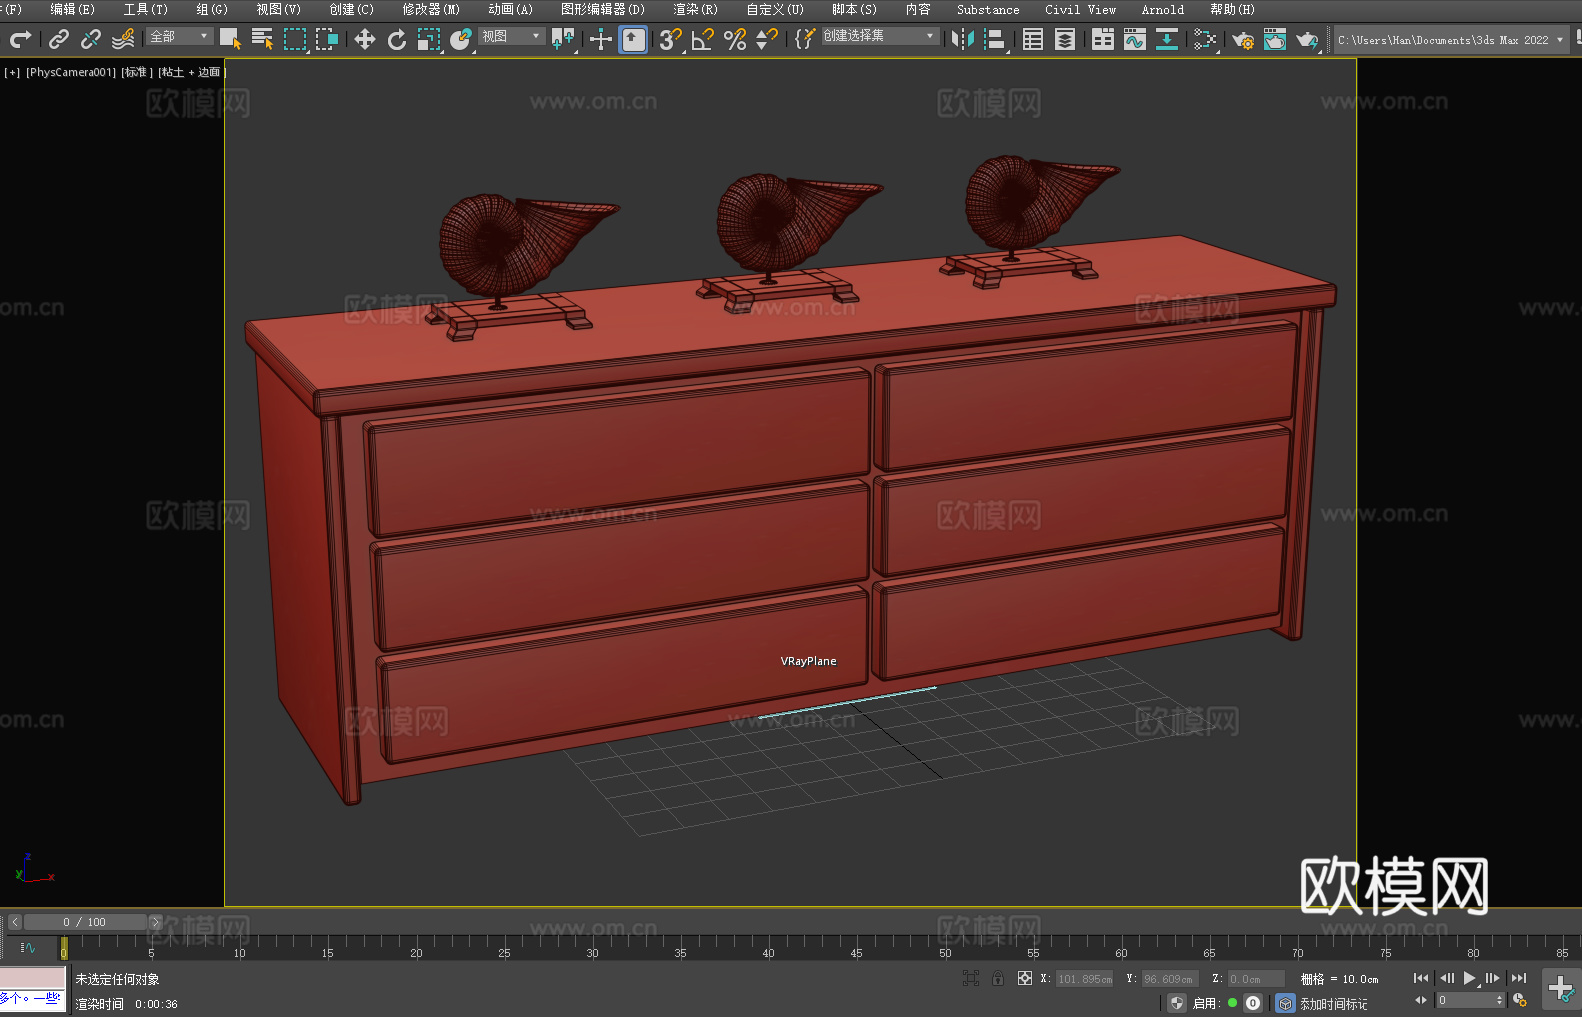
Task: Open the Arnold menu
Action: (1163, 9)
